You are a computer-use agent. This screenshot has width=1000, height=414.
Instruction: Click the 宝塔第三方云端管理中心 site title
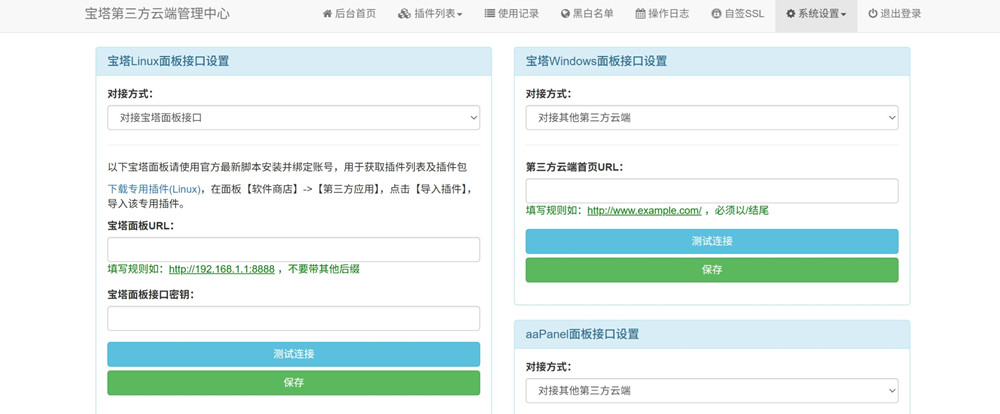157,14
